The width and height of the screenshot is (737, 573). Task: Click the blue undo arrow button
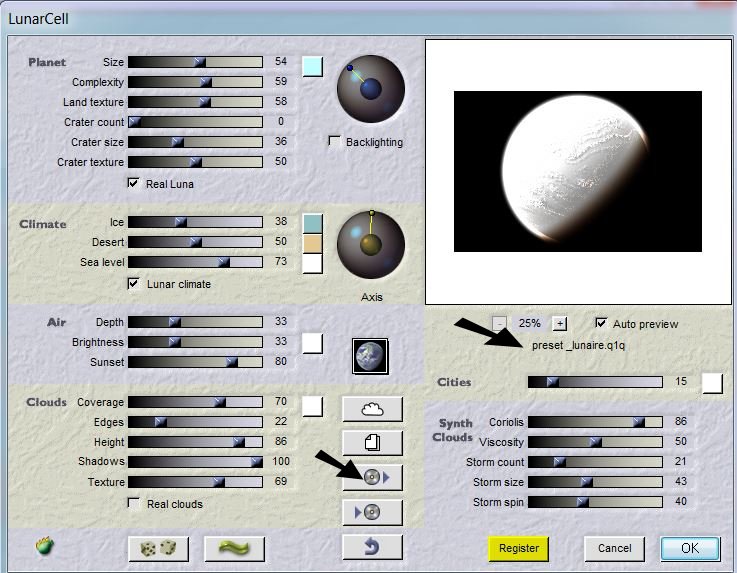(372, 547)
